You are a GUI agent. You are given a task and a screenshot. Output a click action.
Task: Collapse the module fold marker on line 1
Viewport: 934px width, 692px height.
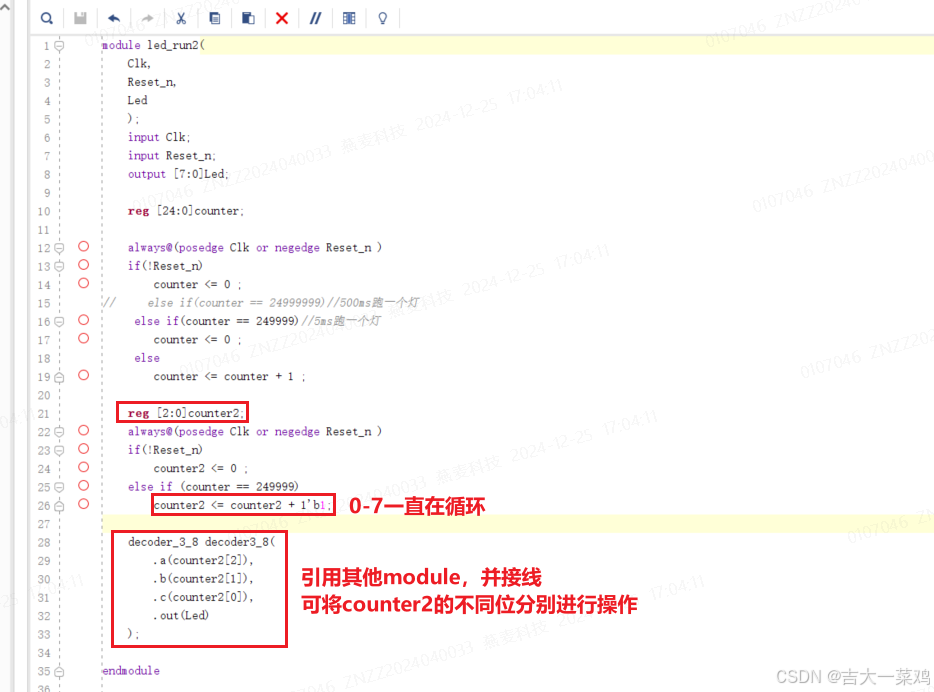coord(59,45)
